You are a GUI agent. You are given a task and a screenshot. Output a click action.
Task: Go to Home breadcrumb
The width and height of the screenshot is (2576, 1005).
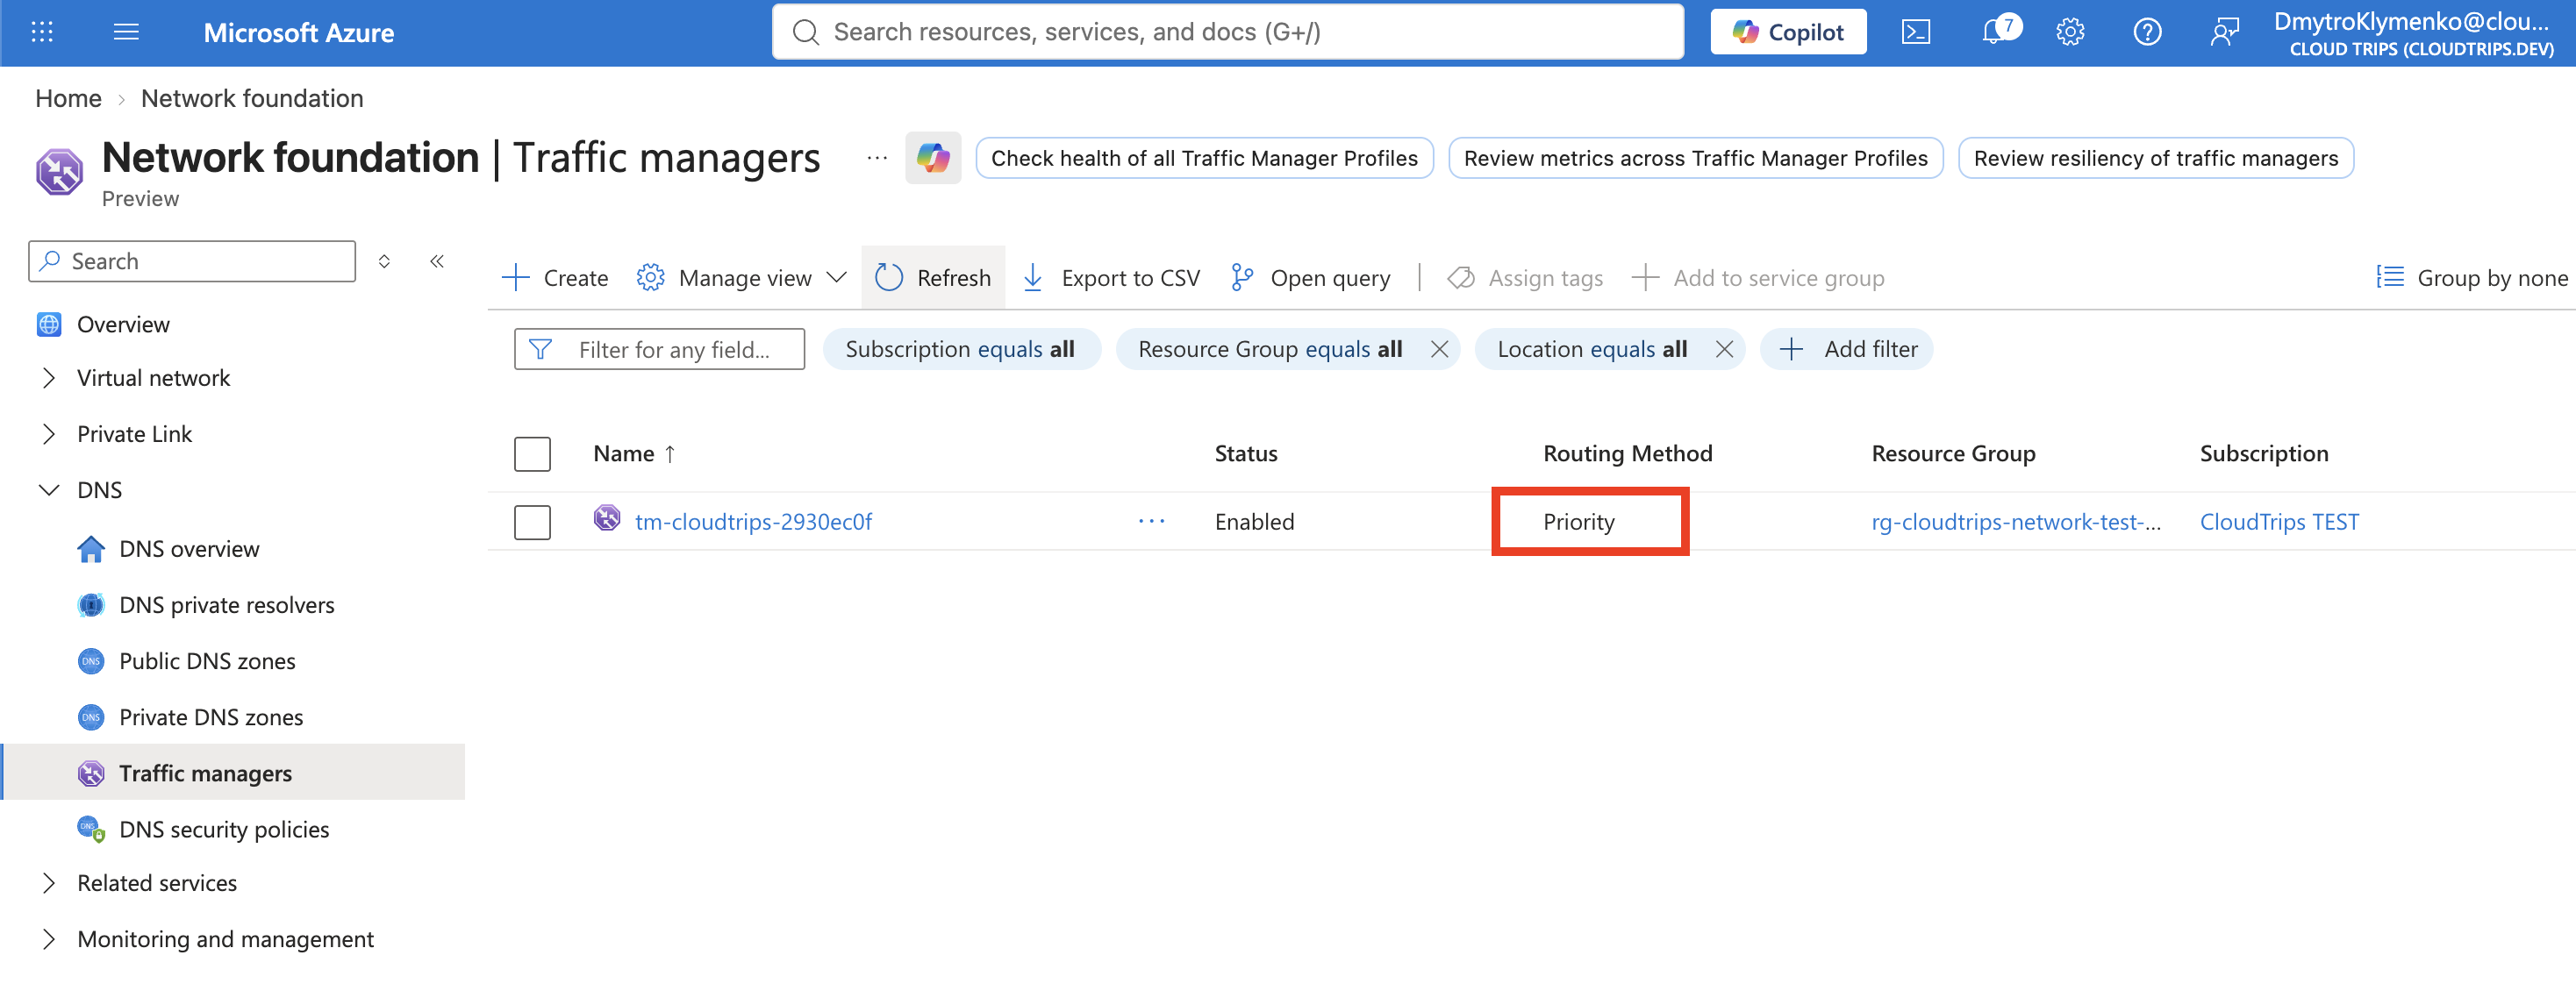click(x=68, y=98)
